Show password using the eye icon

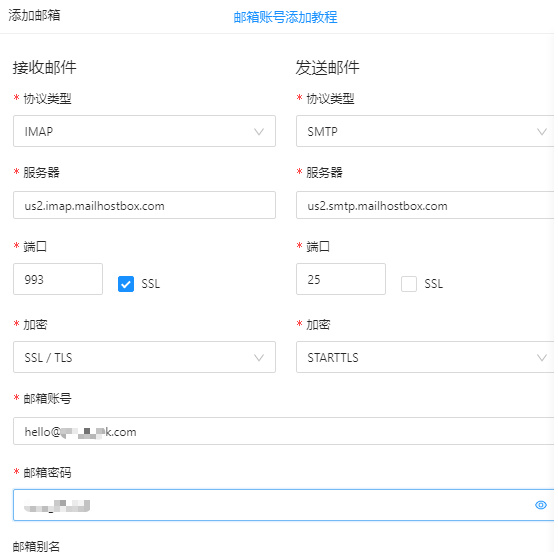[541, 505]
